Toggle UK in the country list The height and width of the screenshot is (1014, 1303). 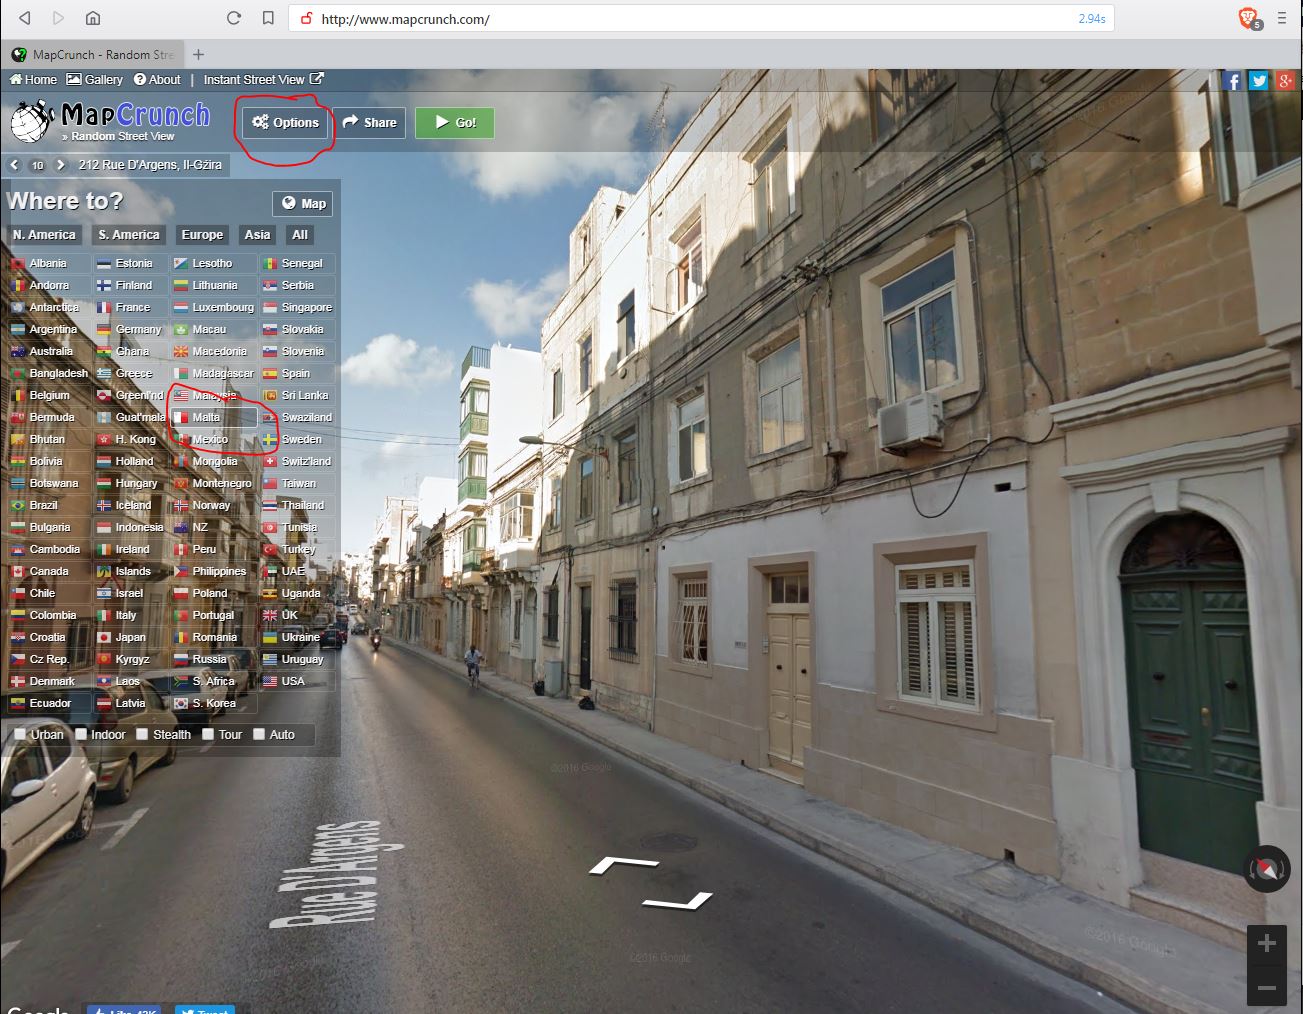[x=298, y=615]
